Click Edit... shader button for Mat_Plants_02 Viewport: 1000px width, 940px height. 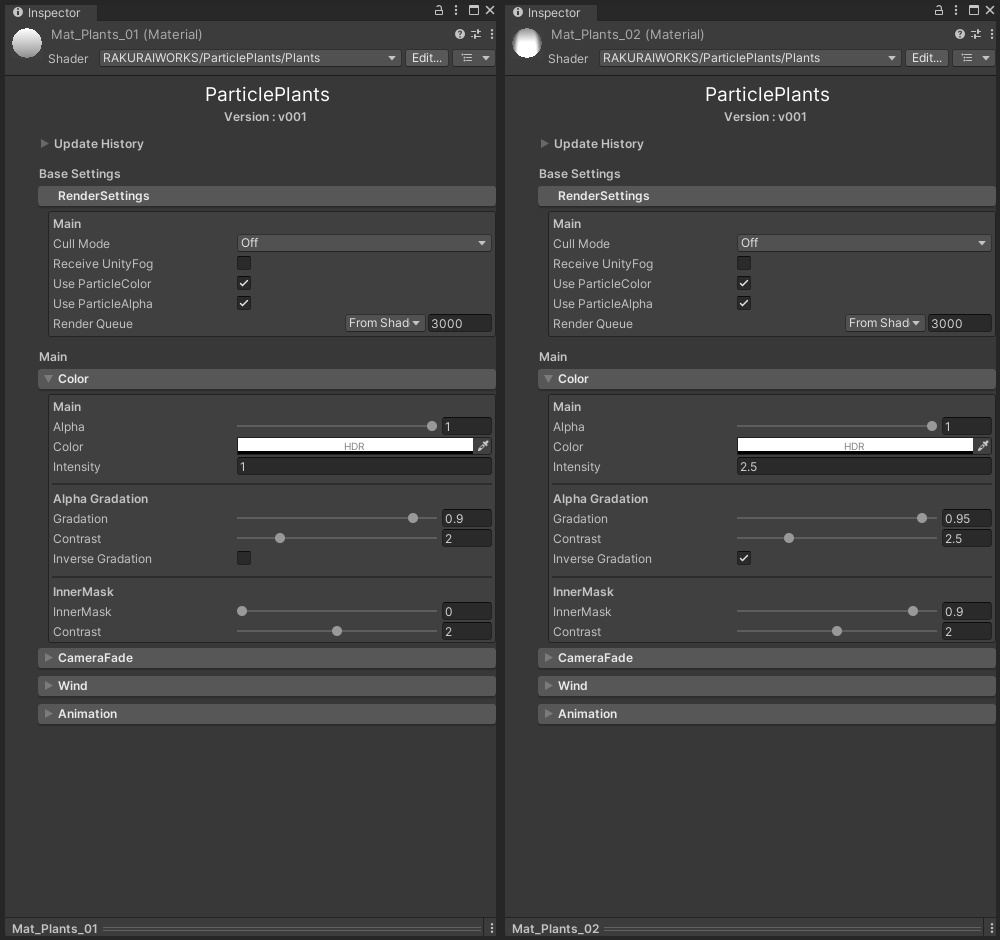927,58
